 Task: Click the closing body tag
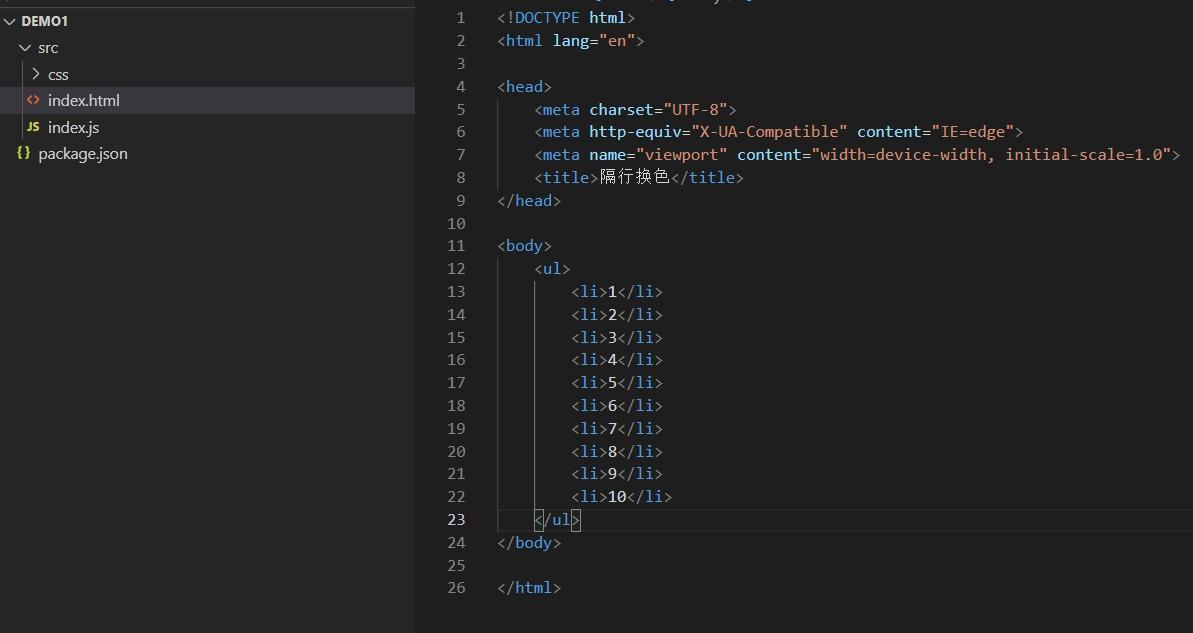click(529, 542)
